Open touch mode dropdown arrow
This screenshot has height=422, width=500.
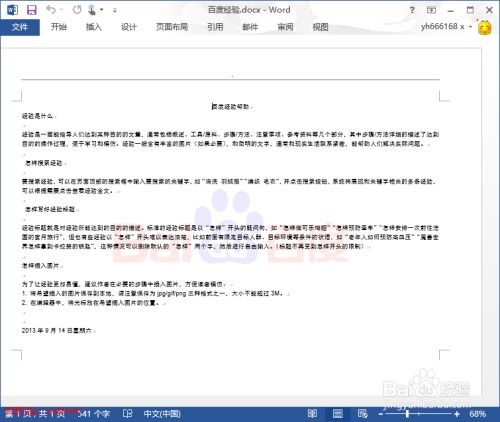[x=102, y=10]
